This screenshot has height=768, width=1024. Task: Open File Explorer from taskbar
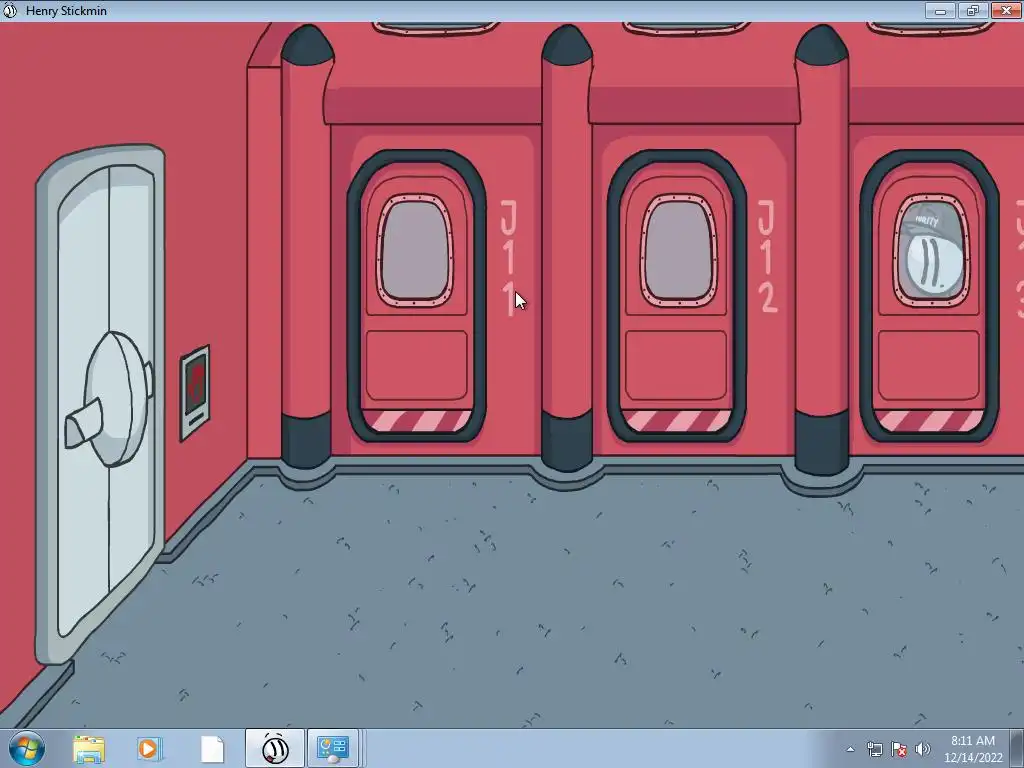pyautogui.click(x=89, y=749)
